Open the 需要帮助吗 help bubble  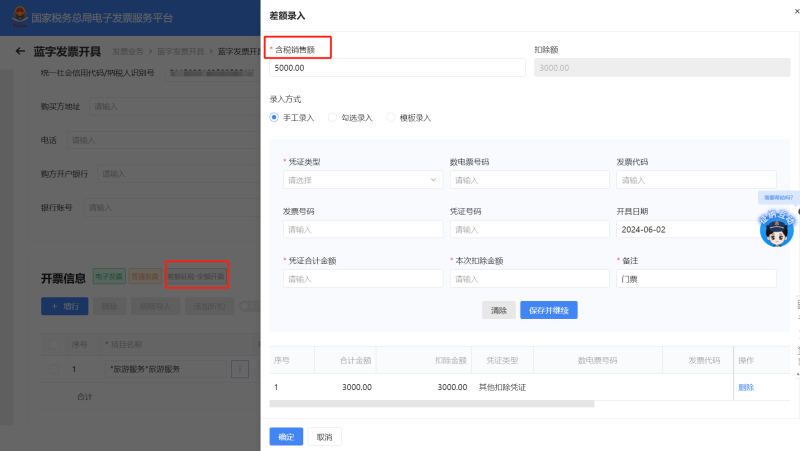[777, 198]
